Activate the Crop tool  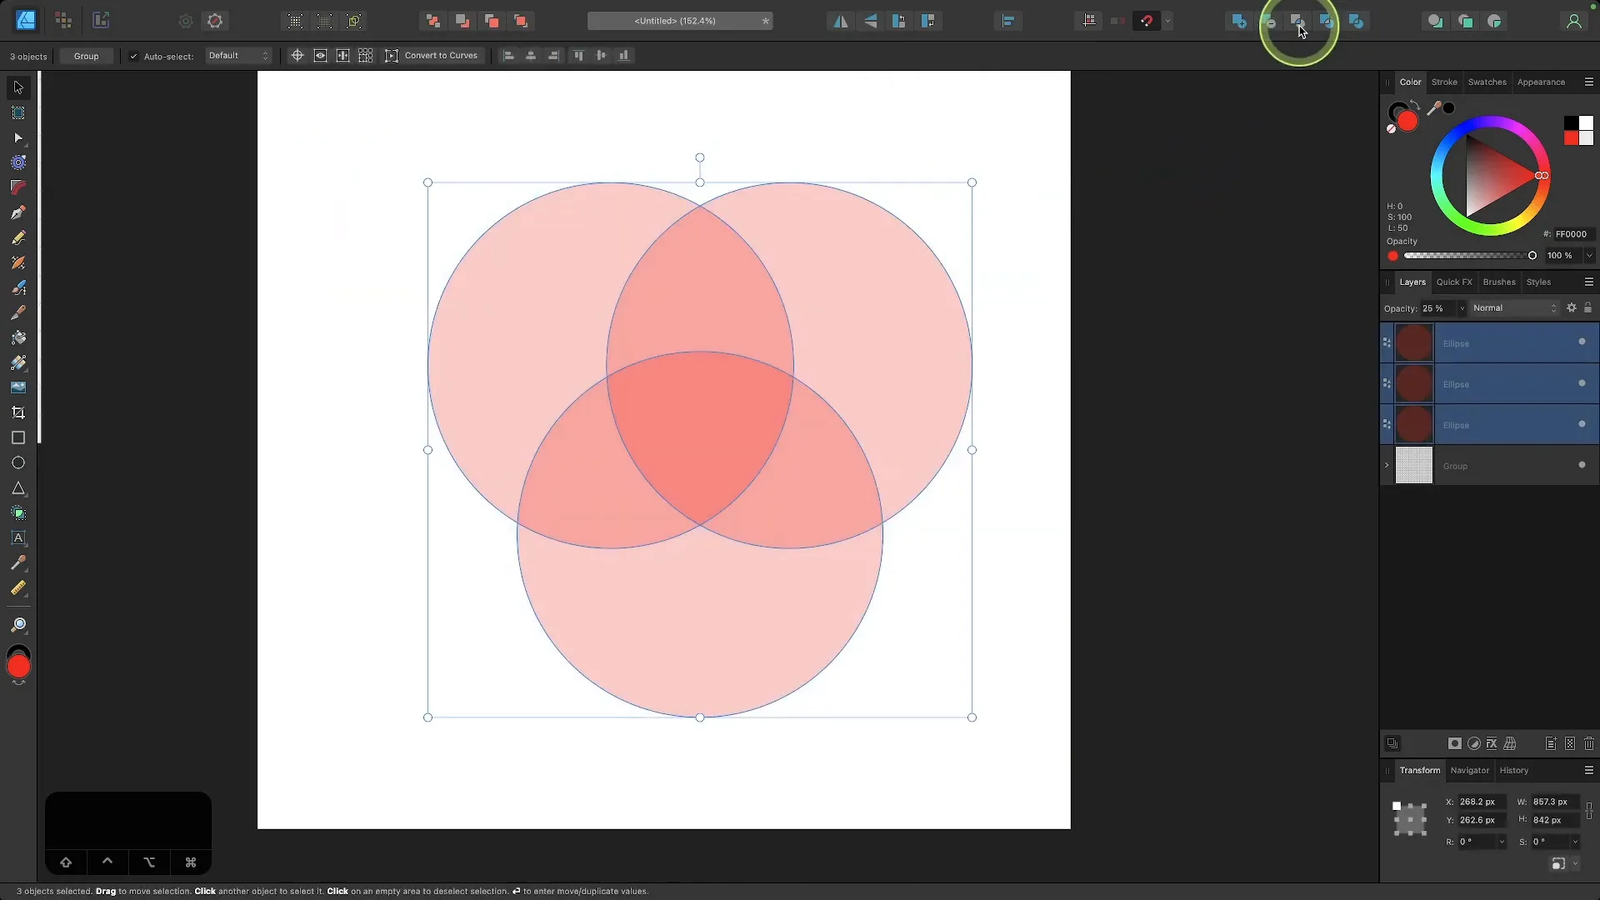click(18, 413)
